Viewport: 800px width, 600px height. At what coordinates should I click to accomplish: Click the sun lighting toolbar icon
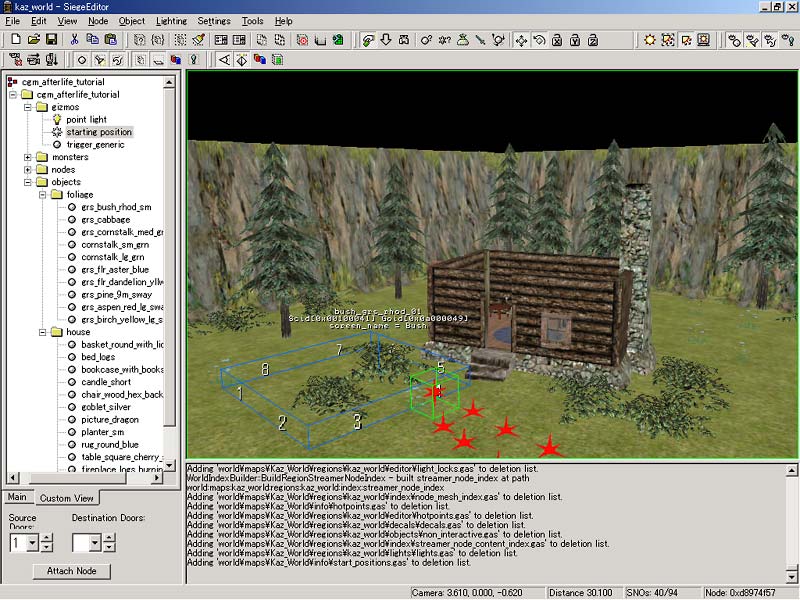[651, 40]
